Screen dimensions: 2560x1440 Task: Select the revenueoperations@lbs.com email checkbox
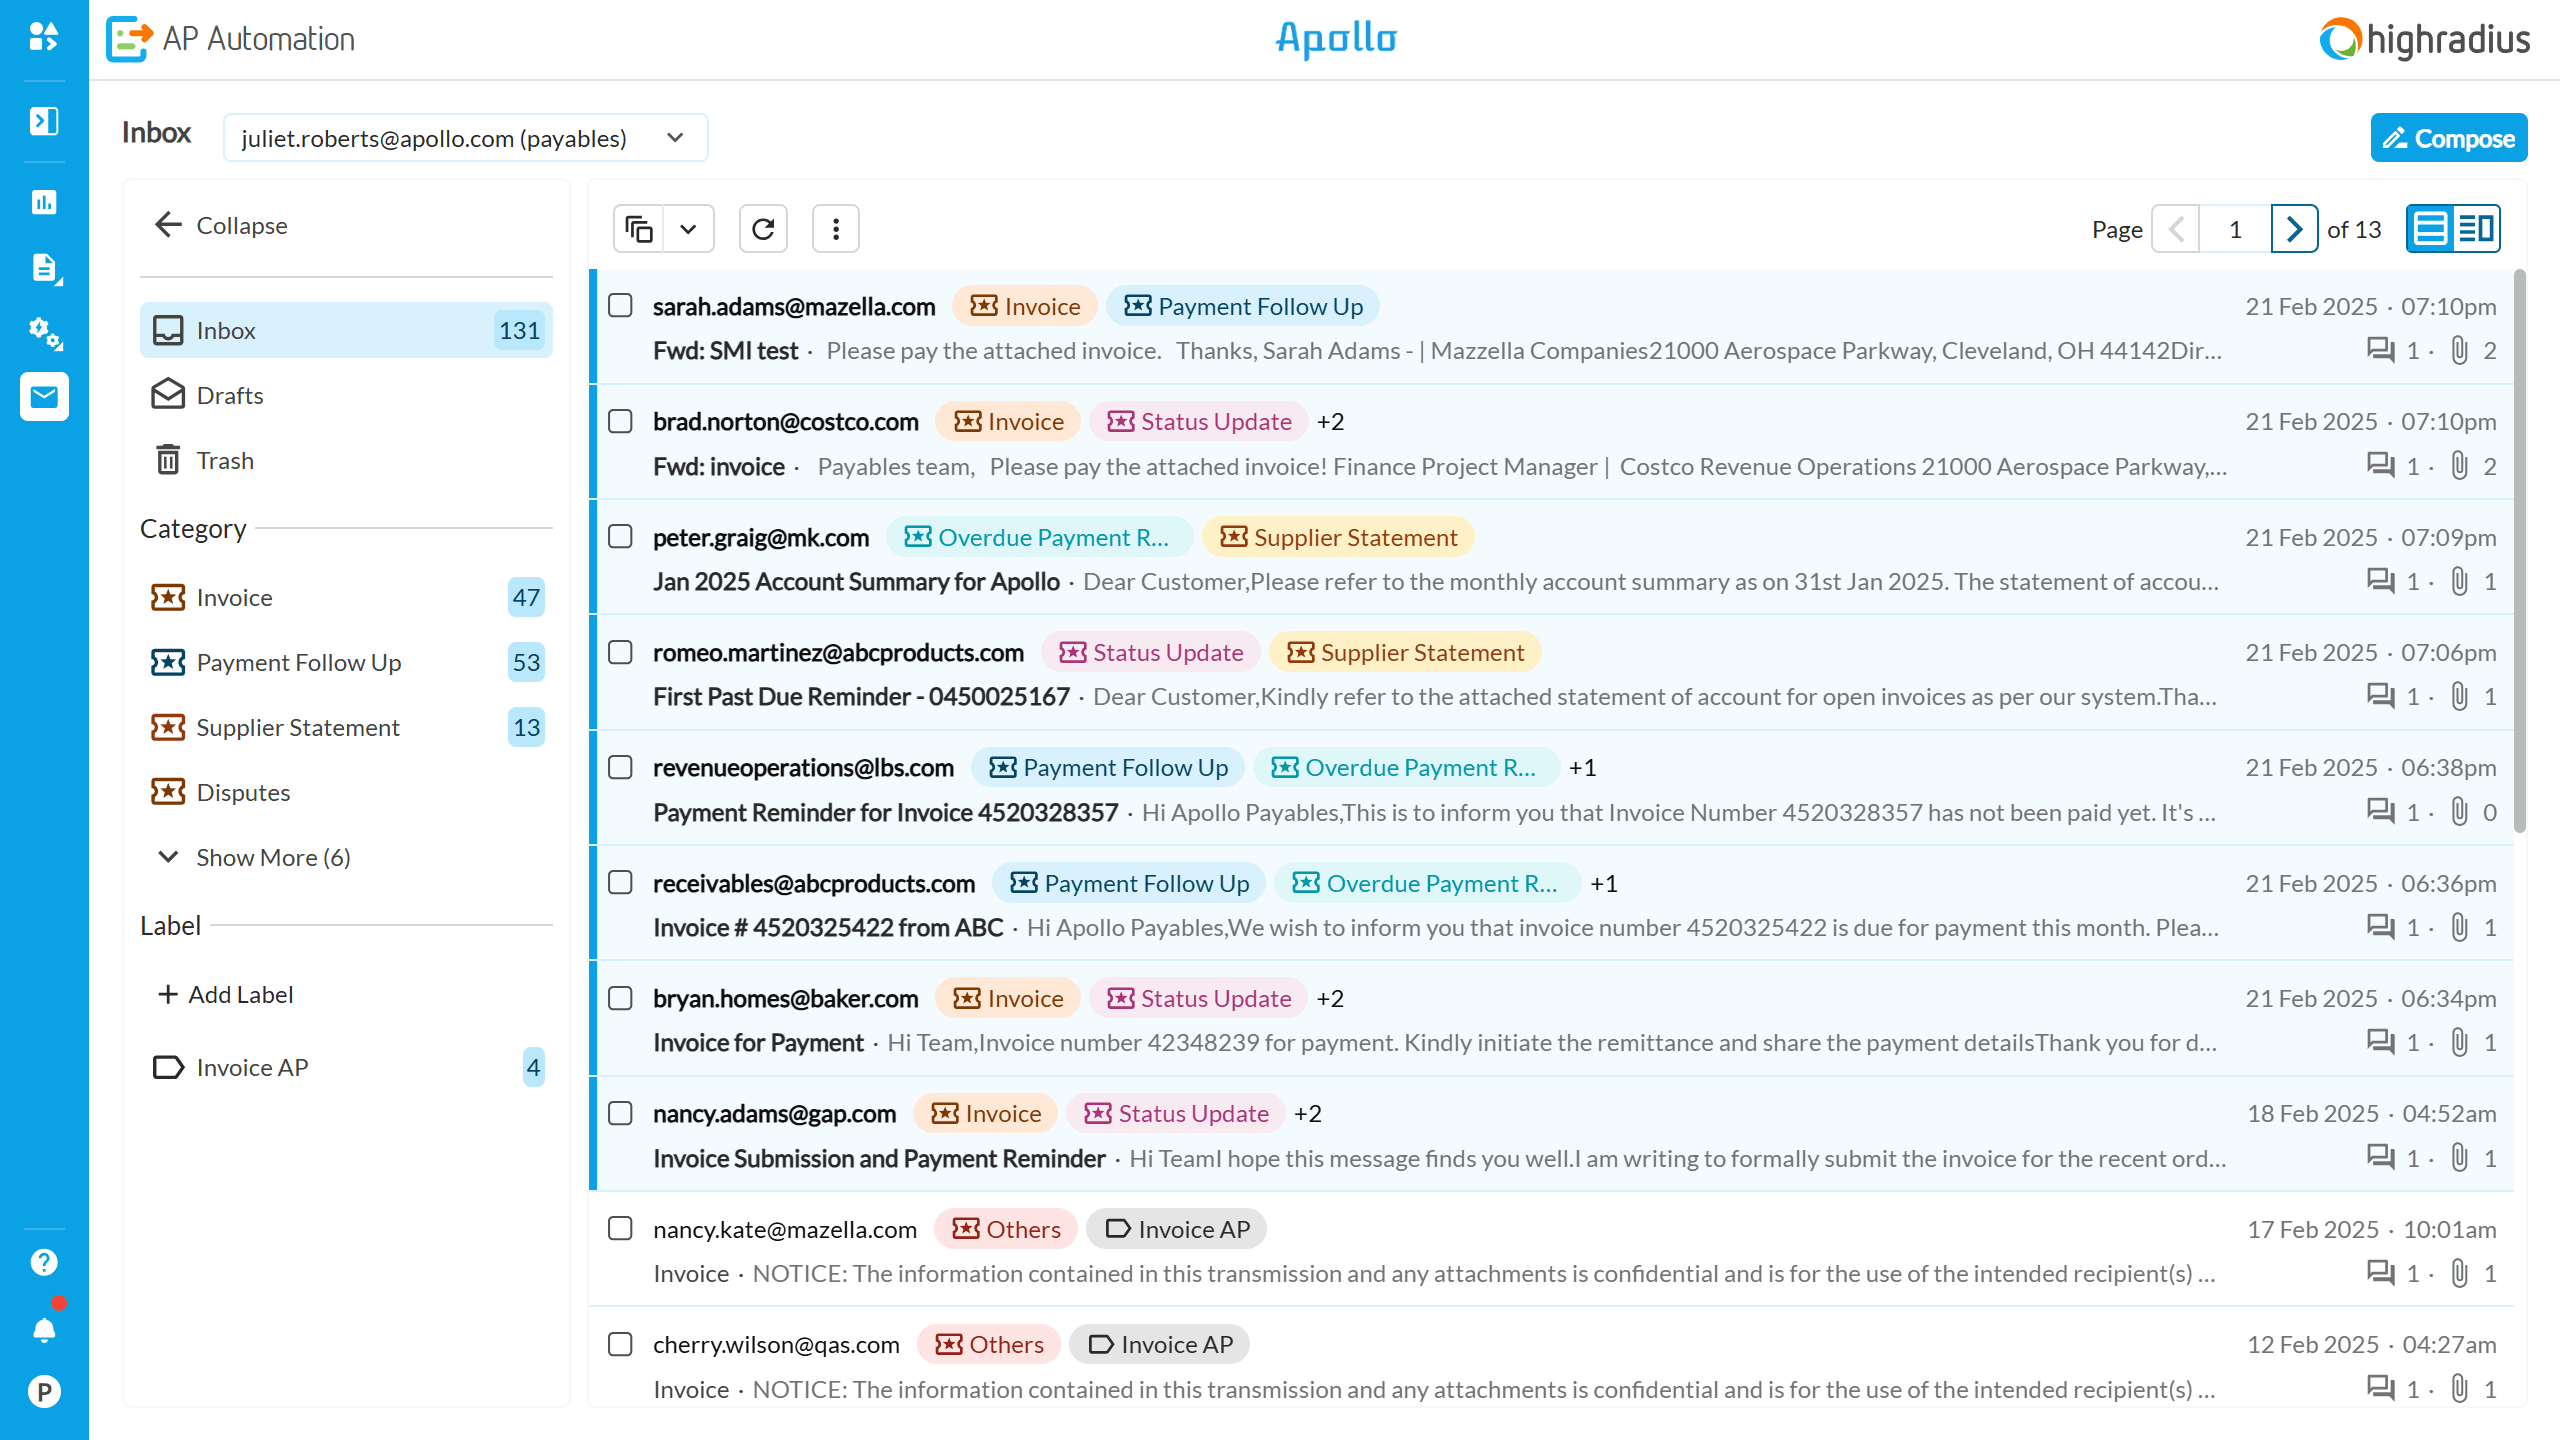620,767
